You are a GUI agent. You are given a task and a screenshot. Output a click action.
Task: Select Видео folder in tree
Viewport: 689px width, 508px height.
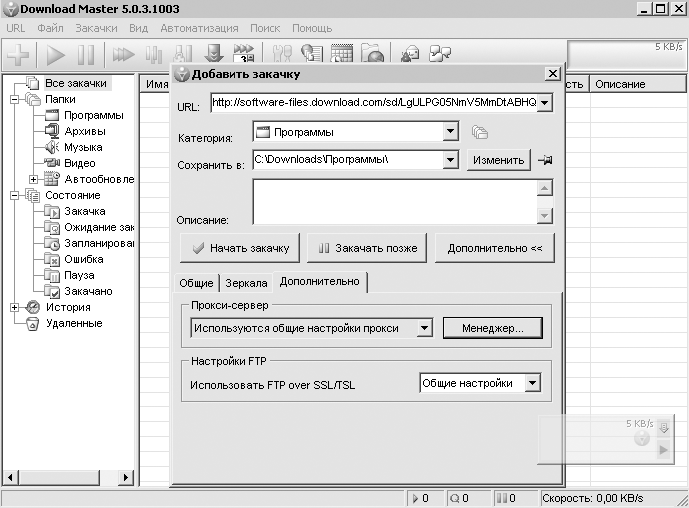(x=80, y=163)
